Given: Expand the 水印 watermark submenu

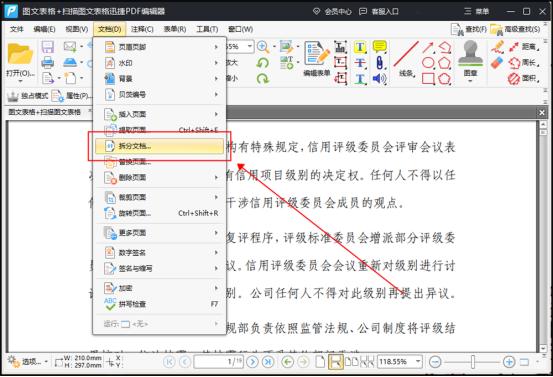Looking at the screenshot, I should click(160, 63).
